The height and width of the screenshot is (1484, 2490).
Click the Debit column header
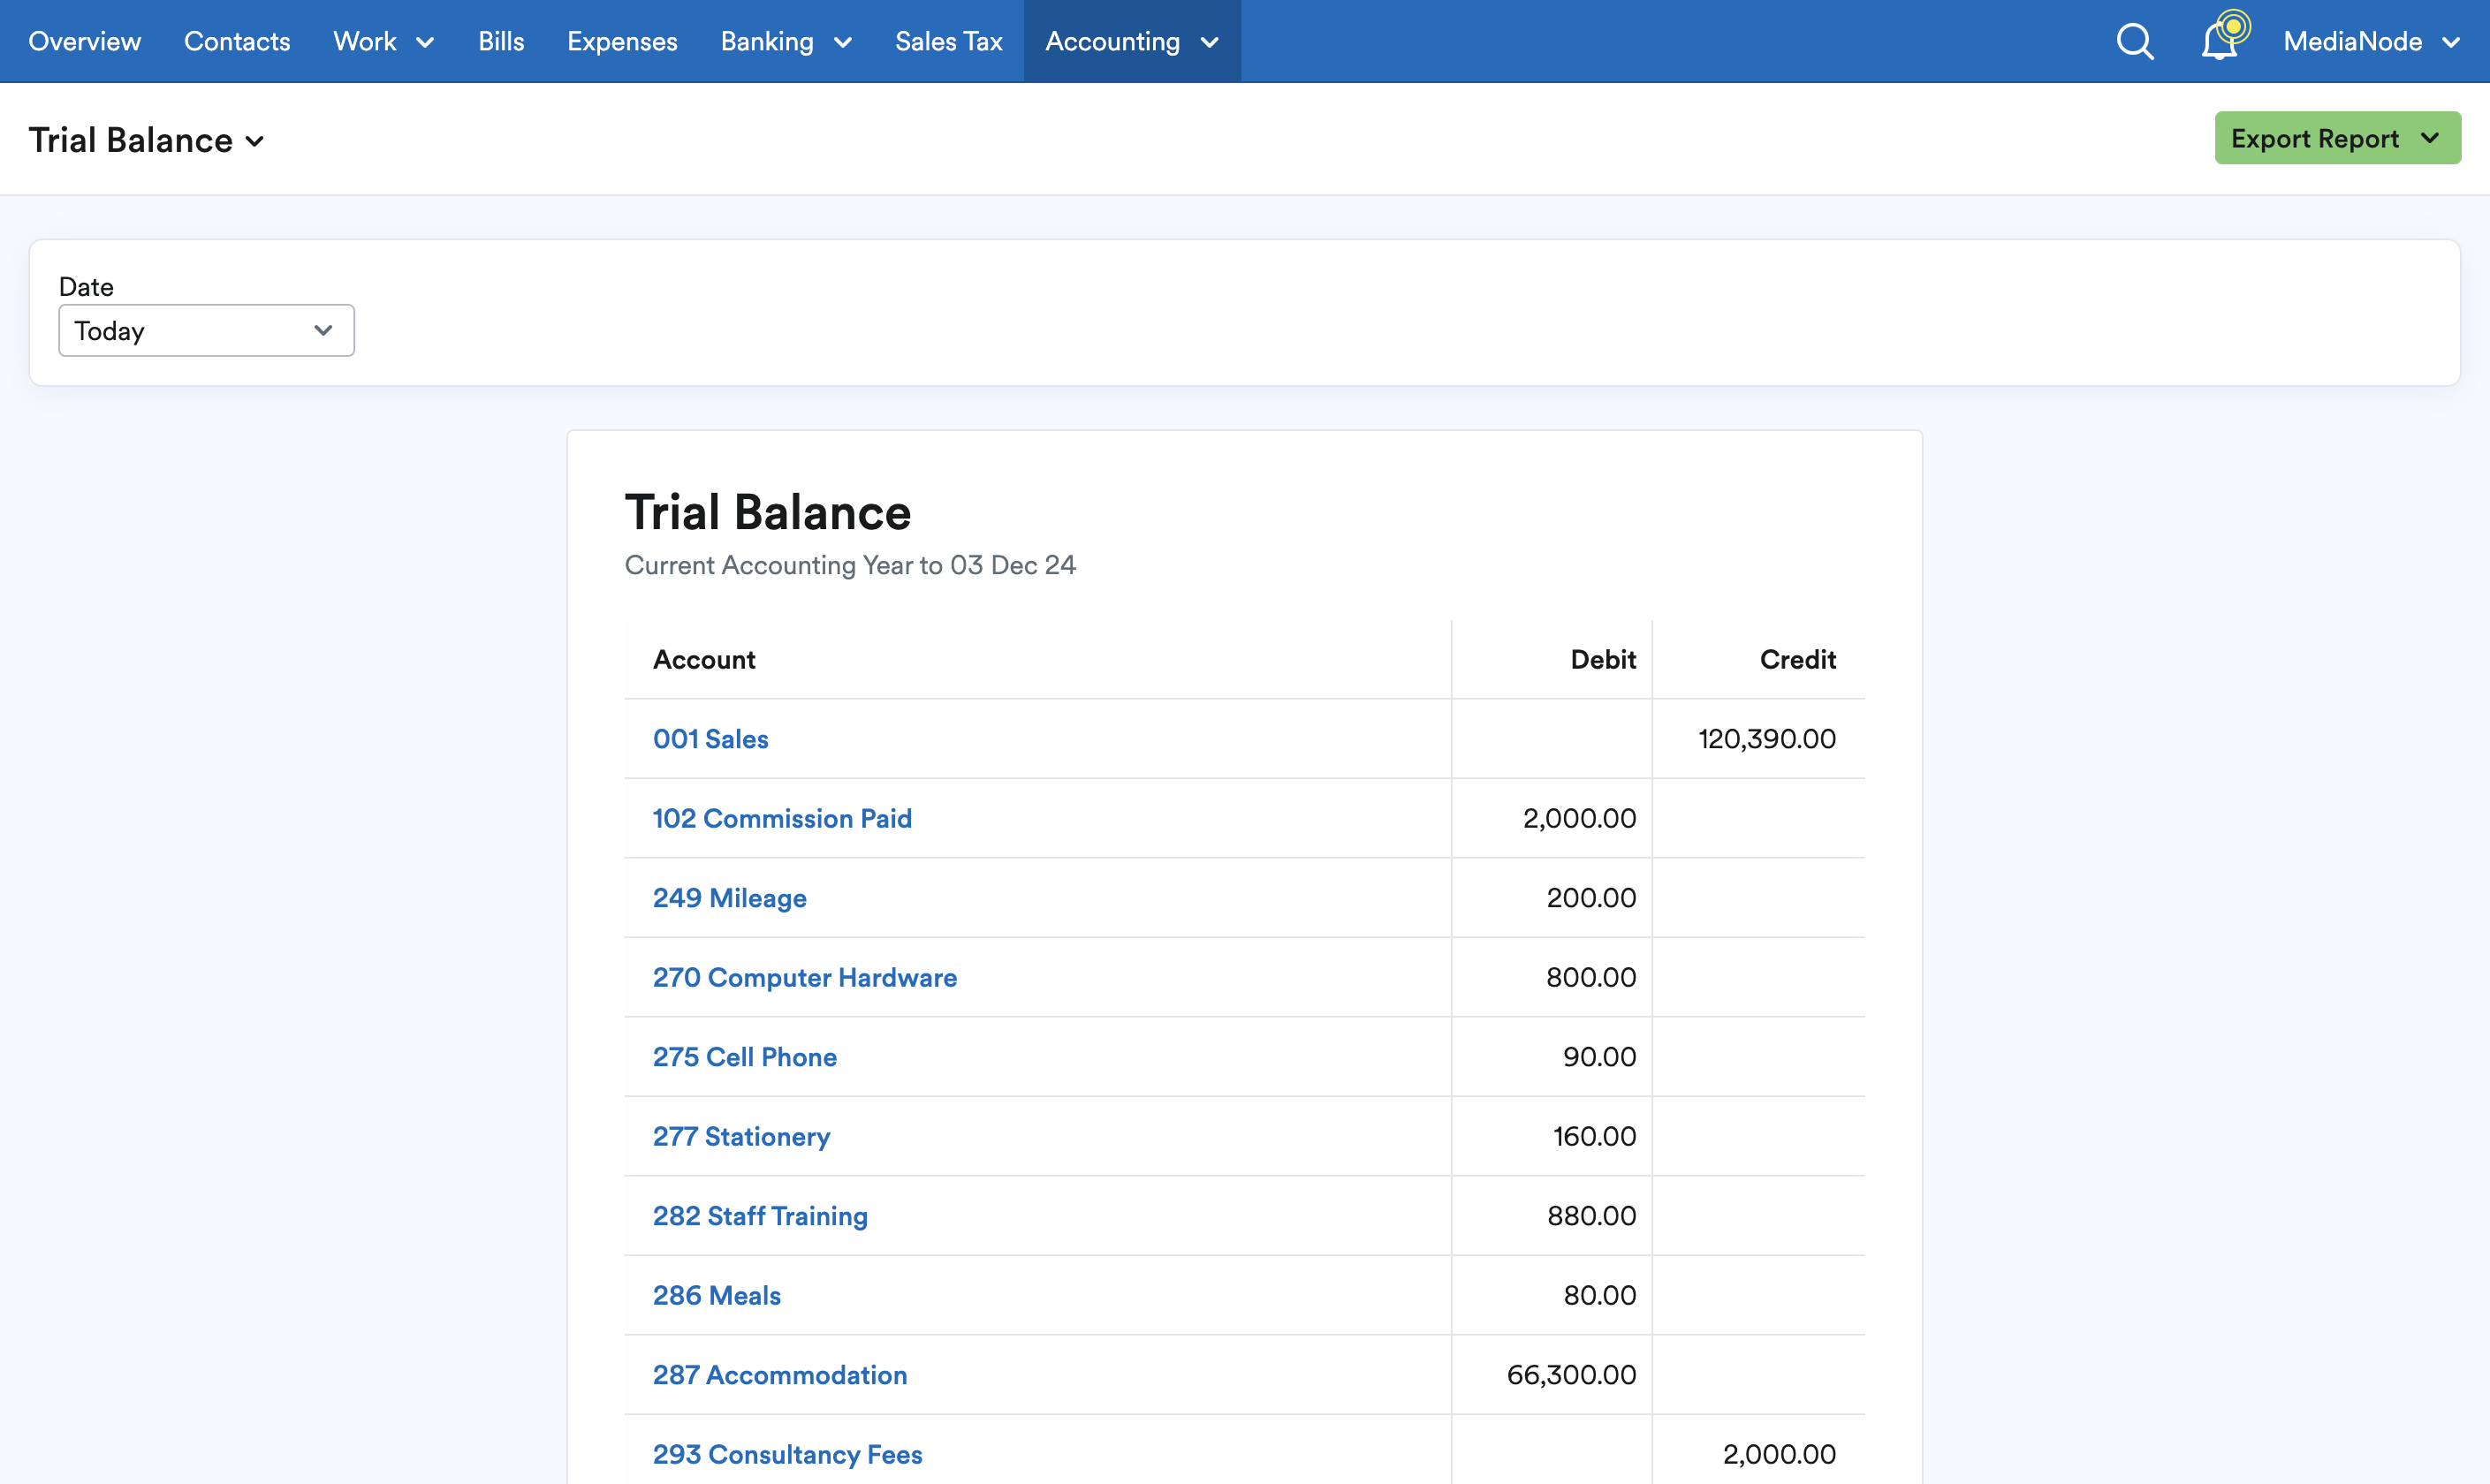(x=1603, y=660)
